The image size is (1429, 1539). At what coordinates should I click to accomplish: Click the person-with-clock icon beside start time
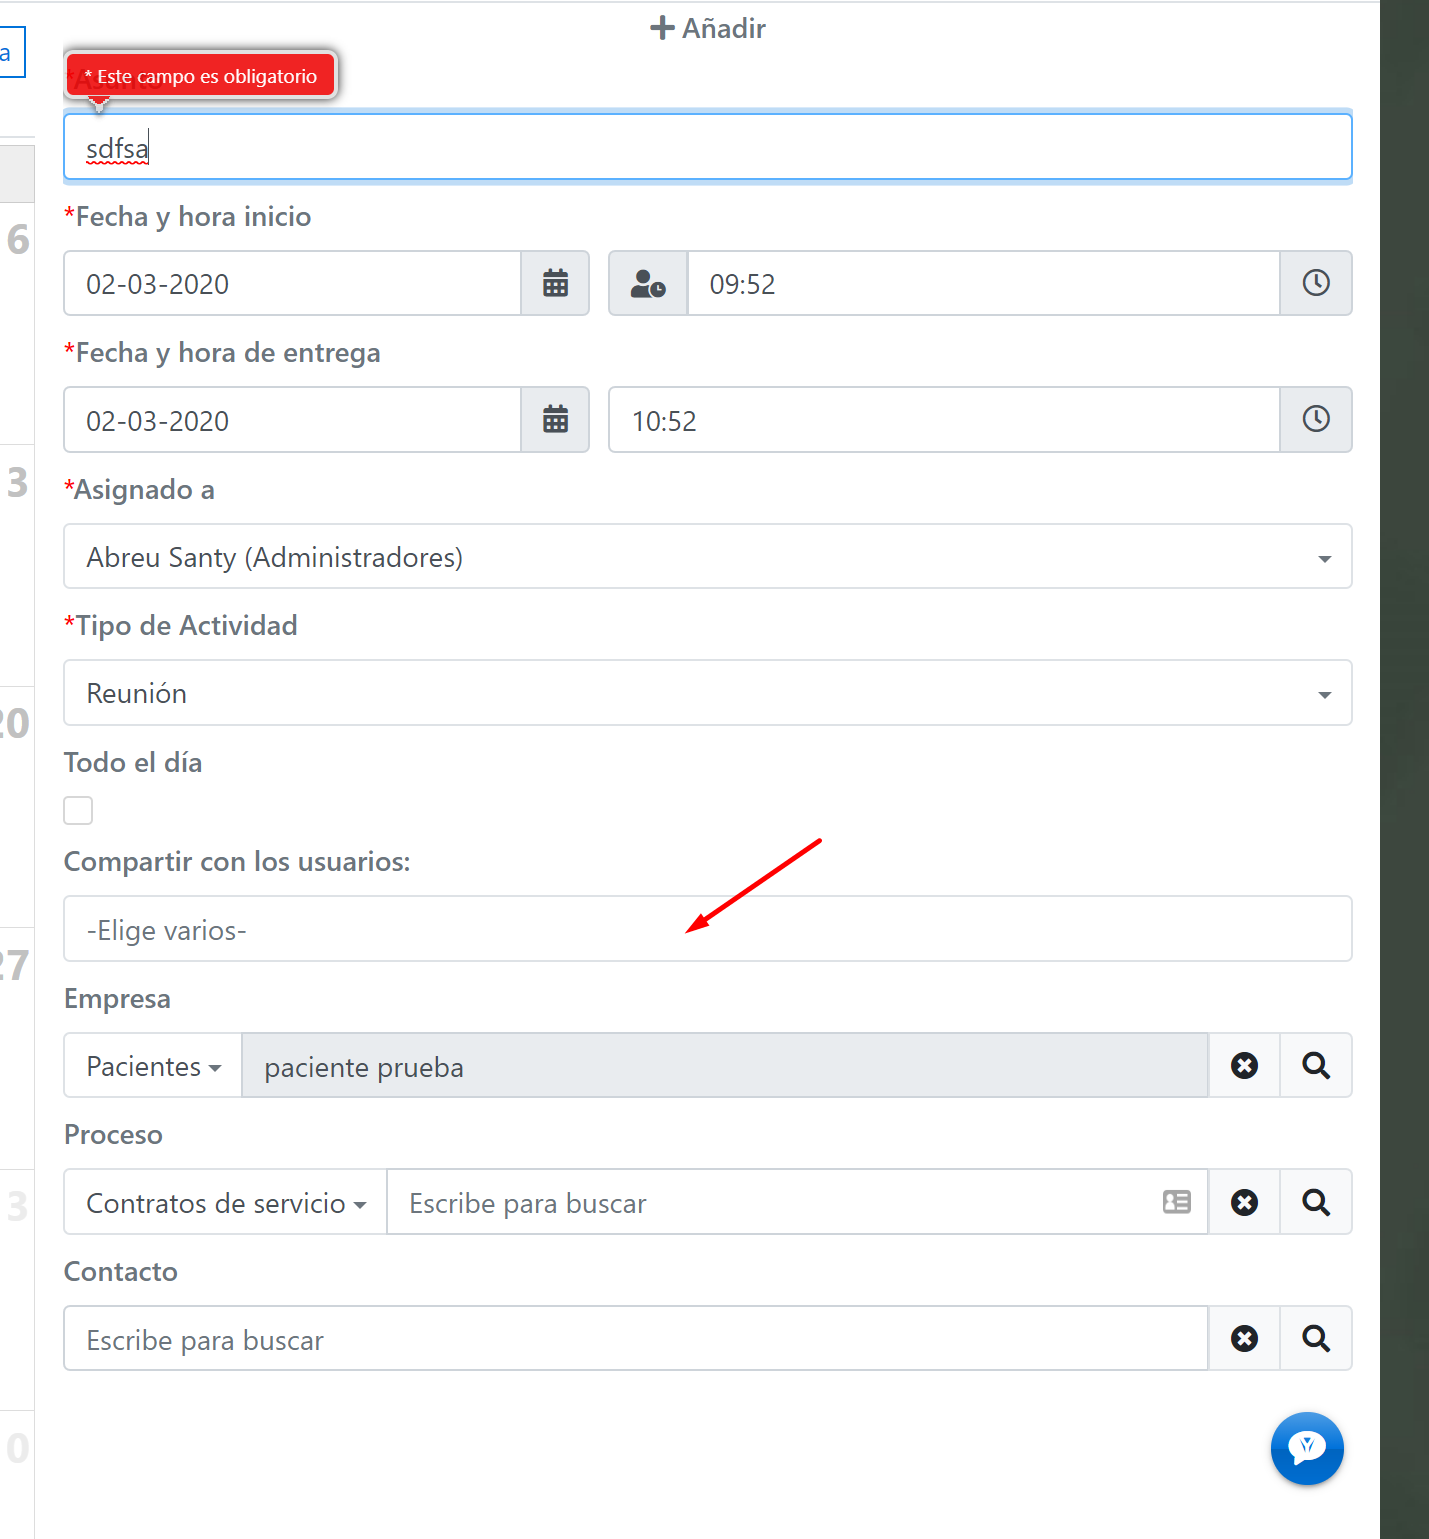[x=648, y=283]
